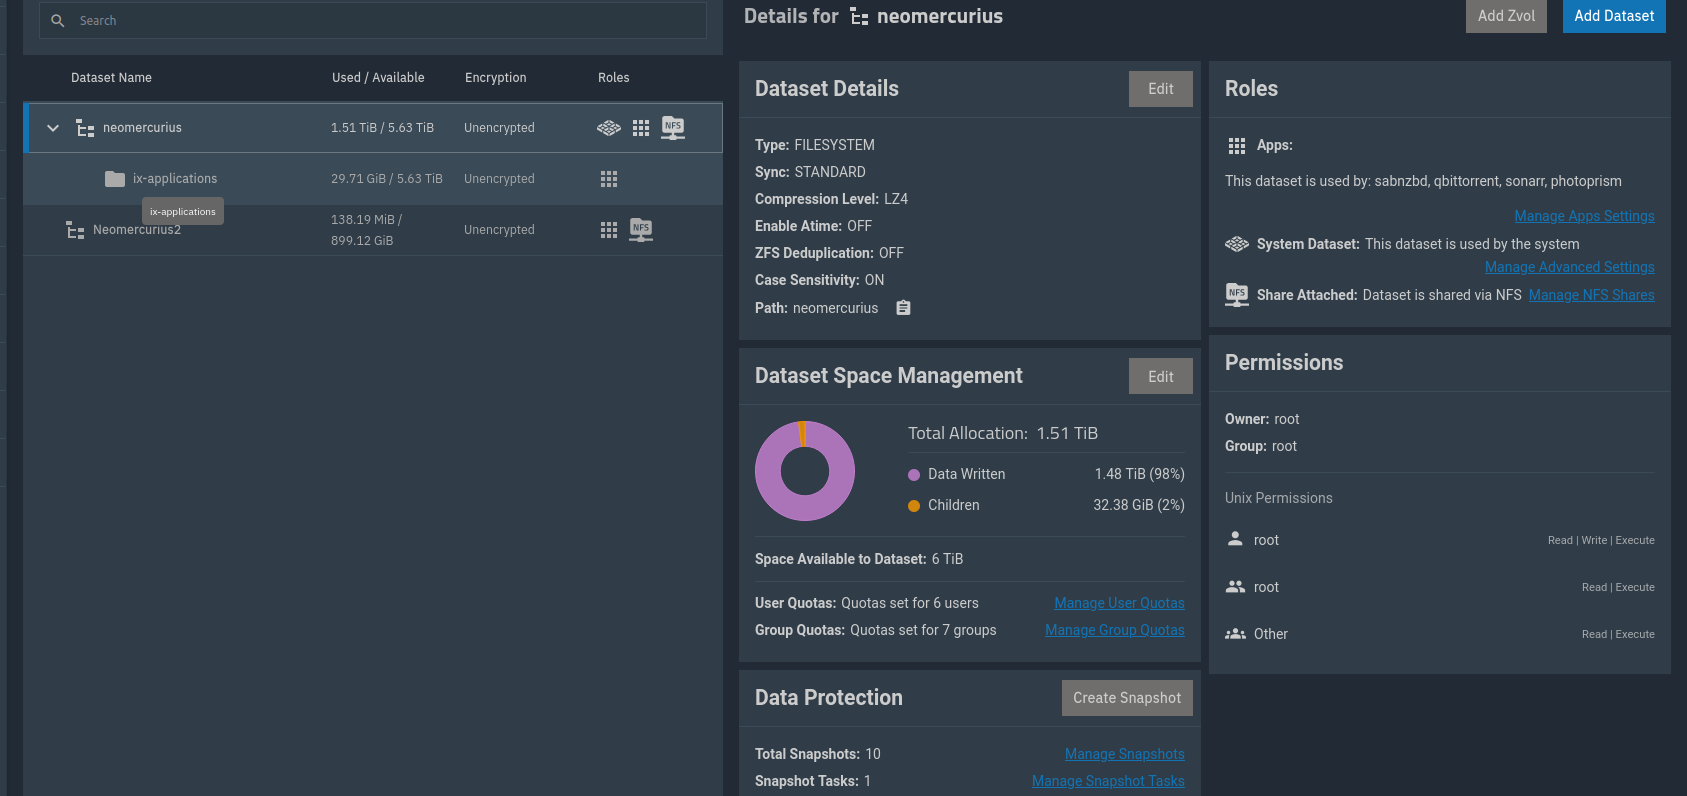Screen dimensions: 1687x796
Task: Select the ix-applications dataset
Action: [x=175, y=179]
